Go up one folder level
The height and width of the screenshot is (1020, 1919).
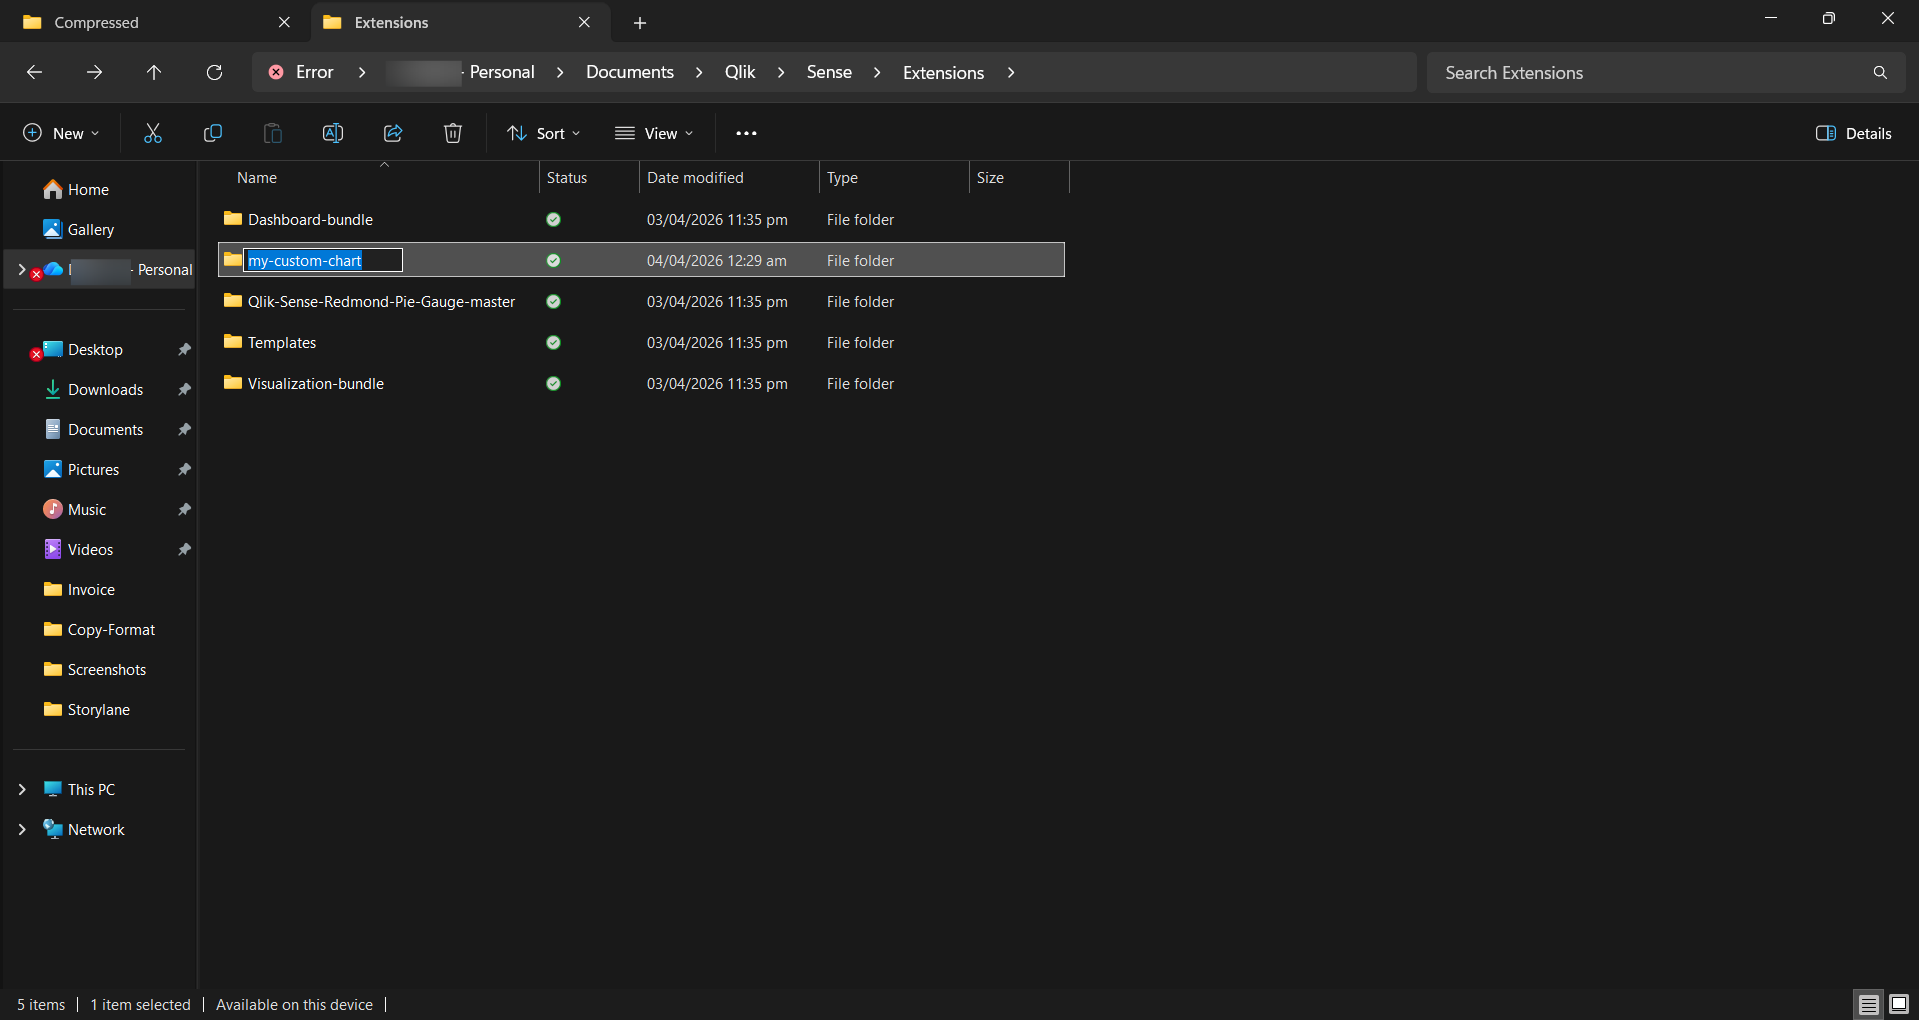[154, 72]
